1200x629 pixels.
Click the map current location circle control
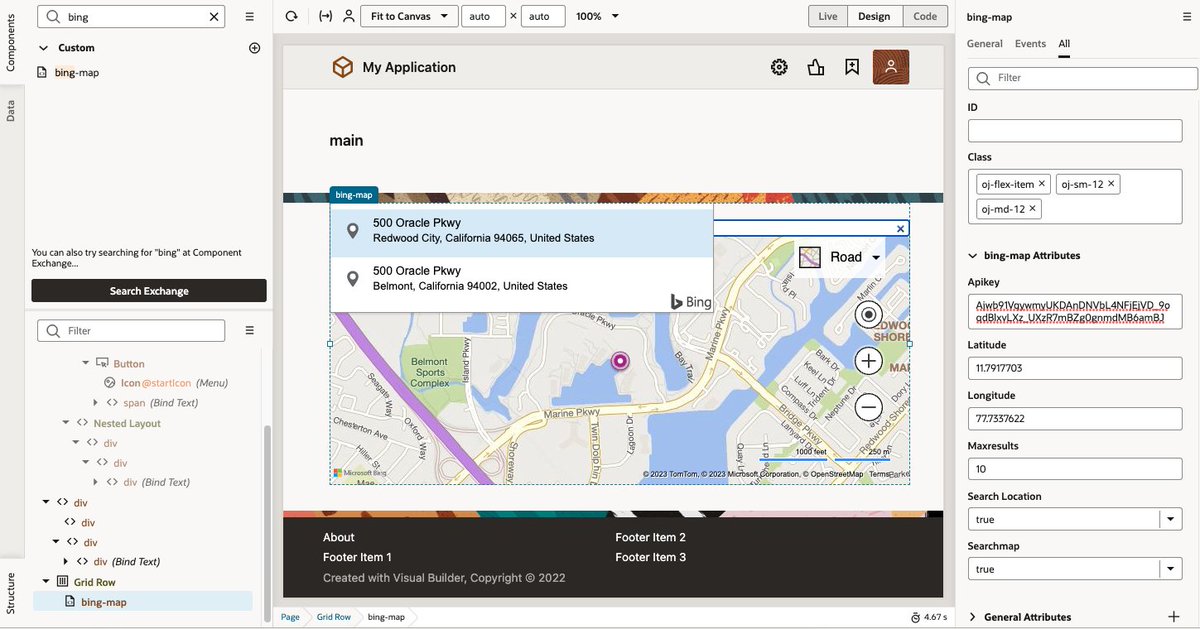point(868,314)
